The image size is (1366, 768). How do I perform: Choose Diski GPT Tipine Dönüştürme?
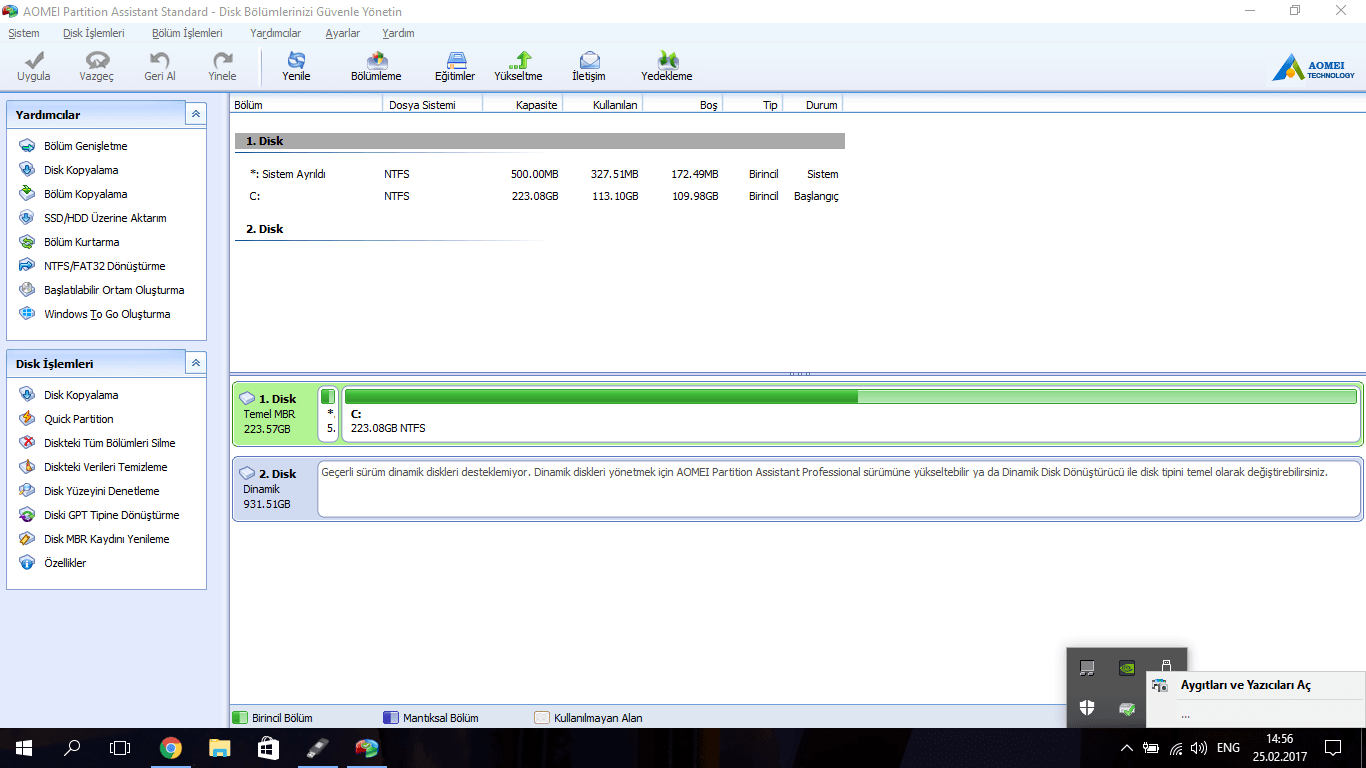point(111,515)
